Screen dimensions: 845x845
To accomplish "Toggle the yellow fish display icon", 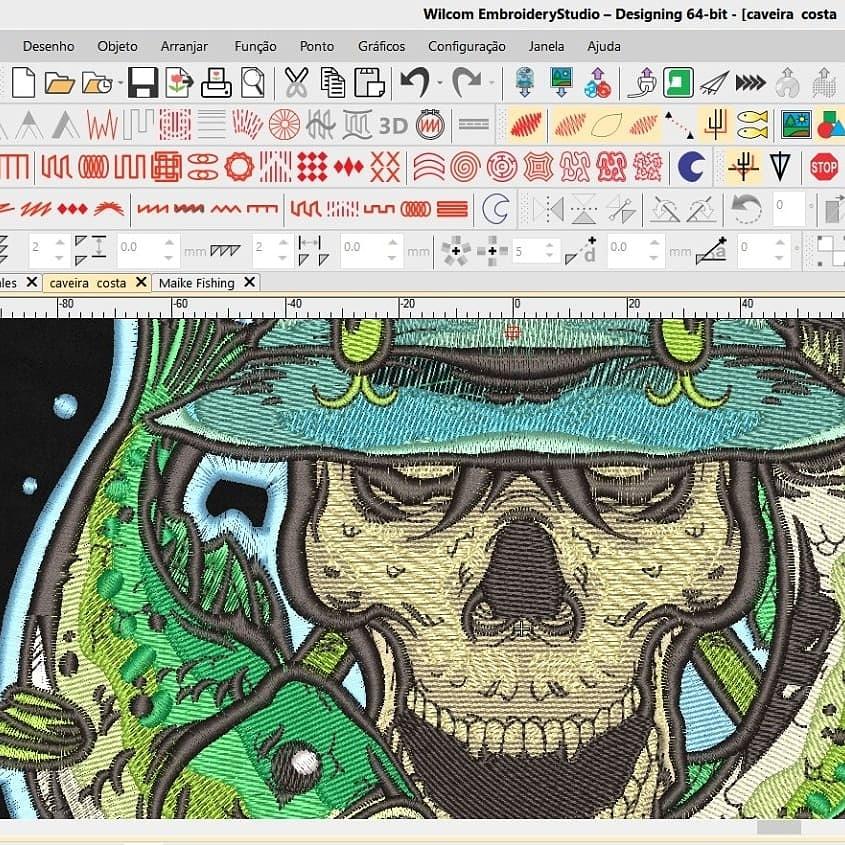I will [x=753, y=125].
